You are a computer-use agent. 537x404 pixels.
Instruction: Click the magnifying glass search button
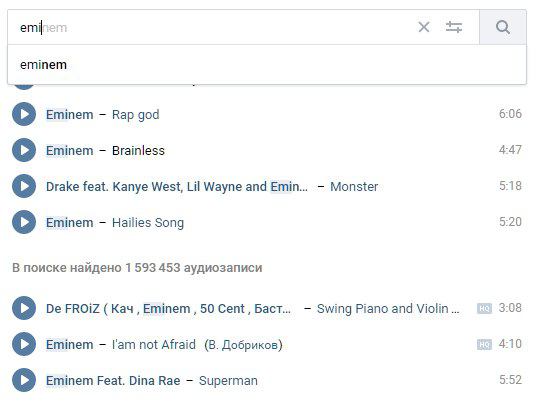click(503, 27)
